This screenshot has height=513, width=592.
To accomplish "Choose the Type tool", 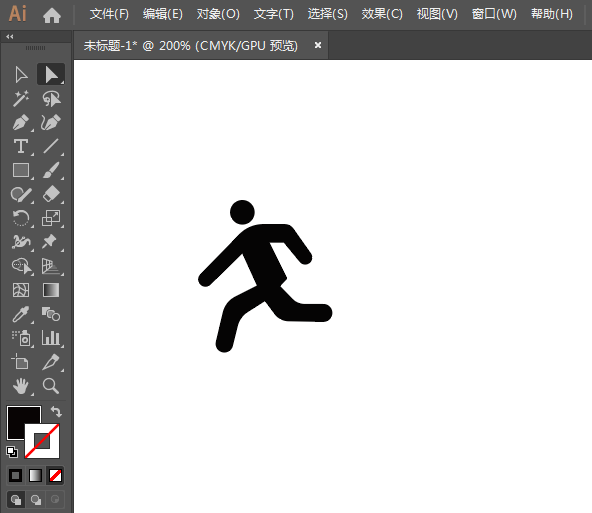I will coord(21,146).
